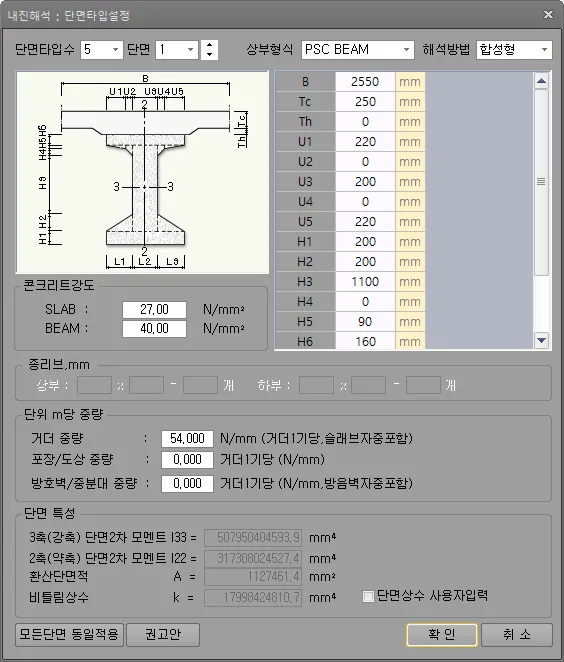
Task: Click the I22 moment of inertia field
Action: coord(253,559)
